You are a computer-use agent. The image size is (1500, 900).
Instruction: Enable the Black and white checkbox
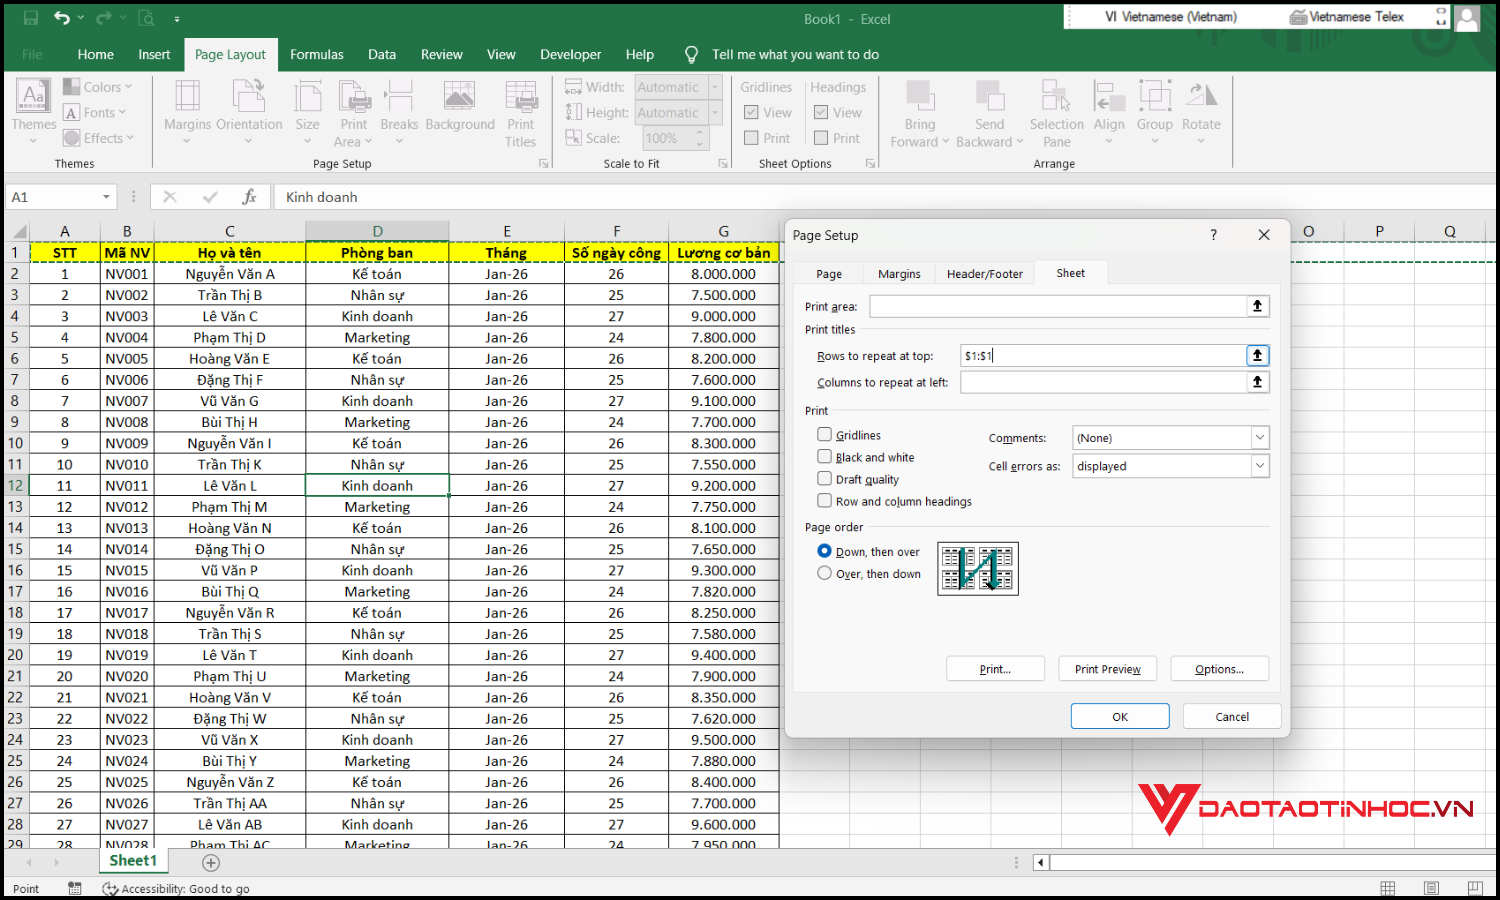824,456
